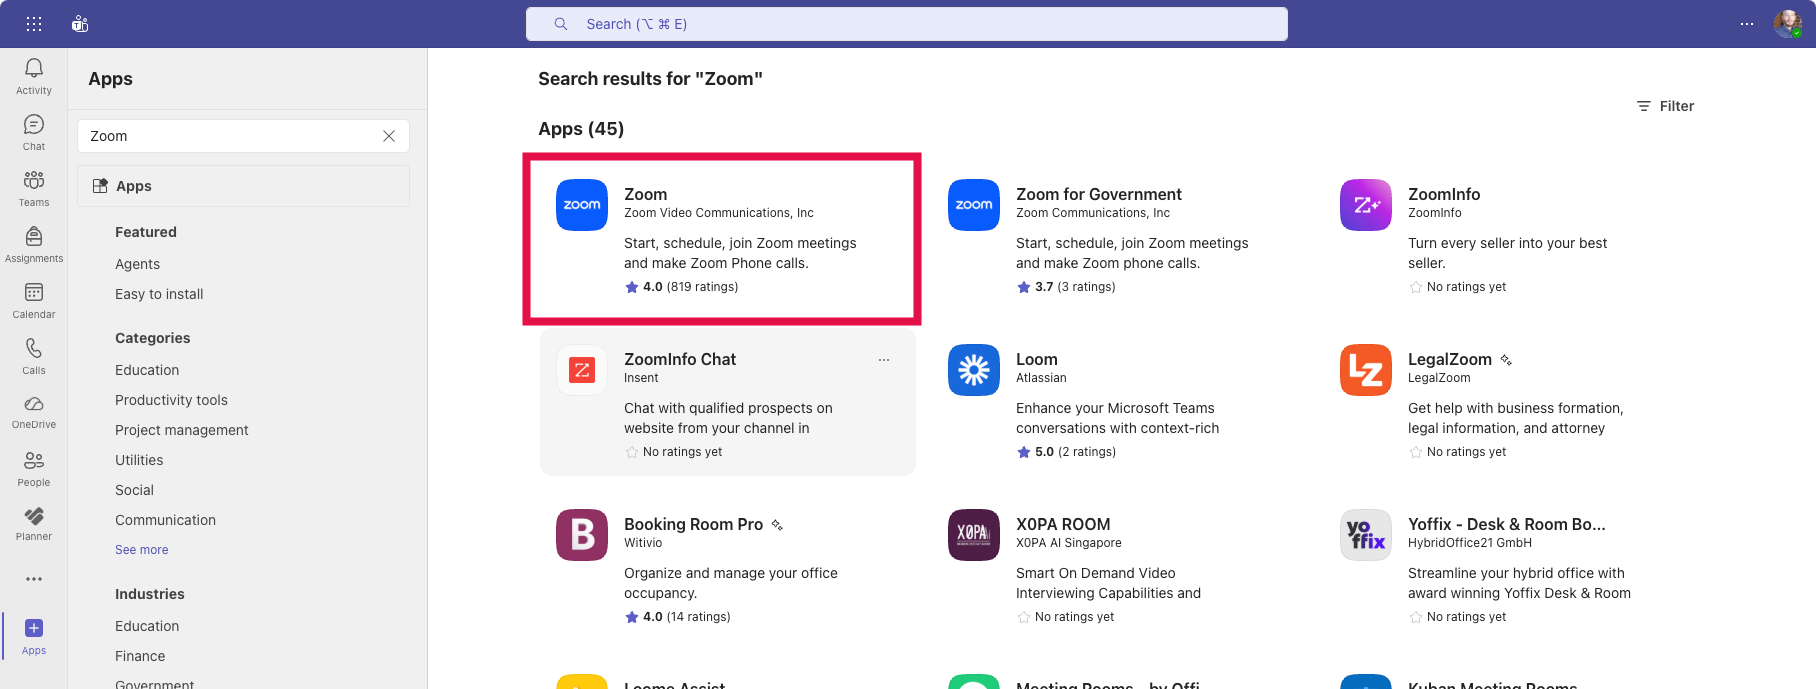
Task: Click the 4.0 (14 ratings) text
Action: click(678, 617)
